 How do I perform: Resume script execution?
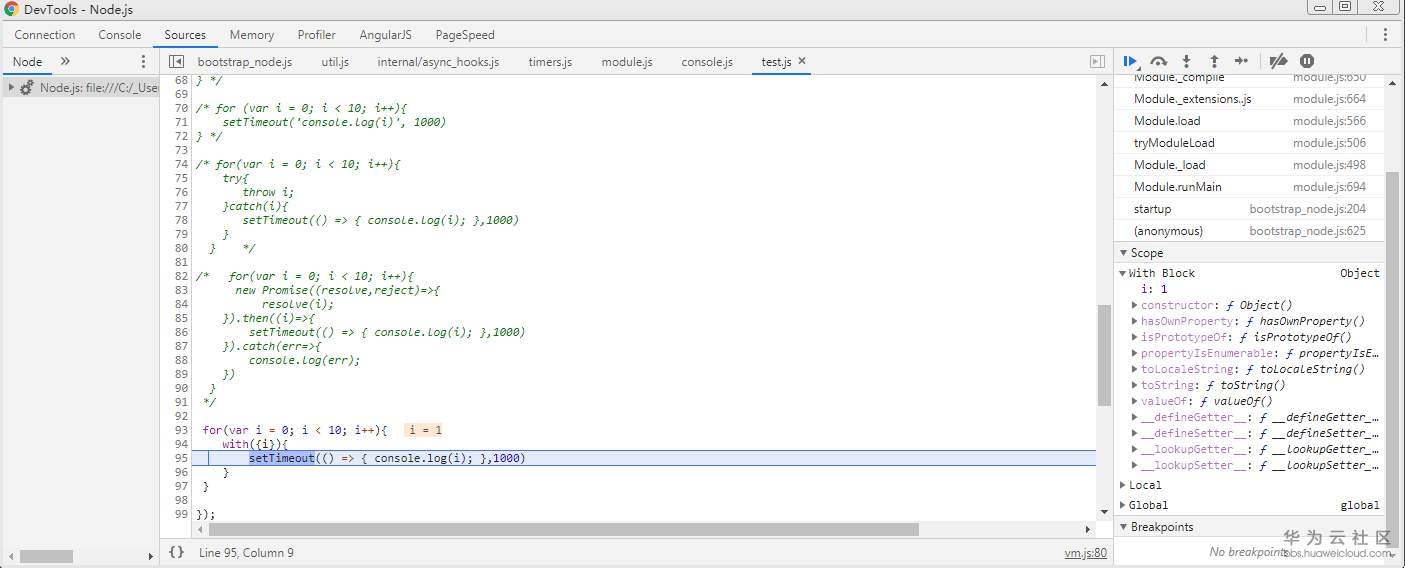(x=1130, y=61)
